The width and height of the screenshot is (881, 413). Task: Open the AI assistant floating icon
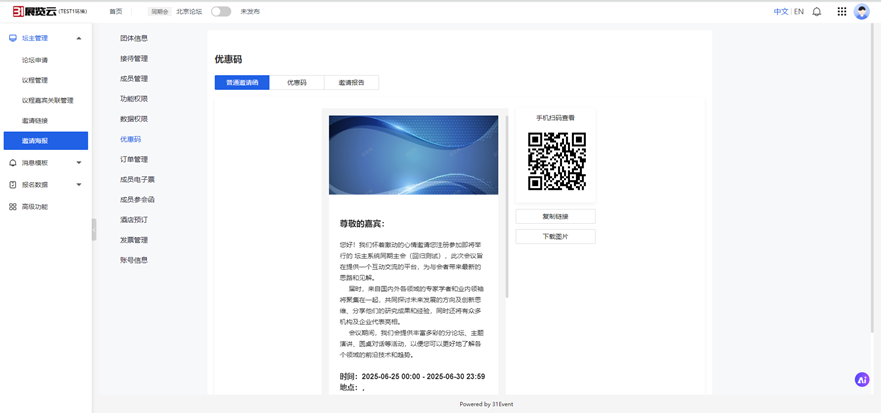[861, 379]
